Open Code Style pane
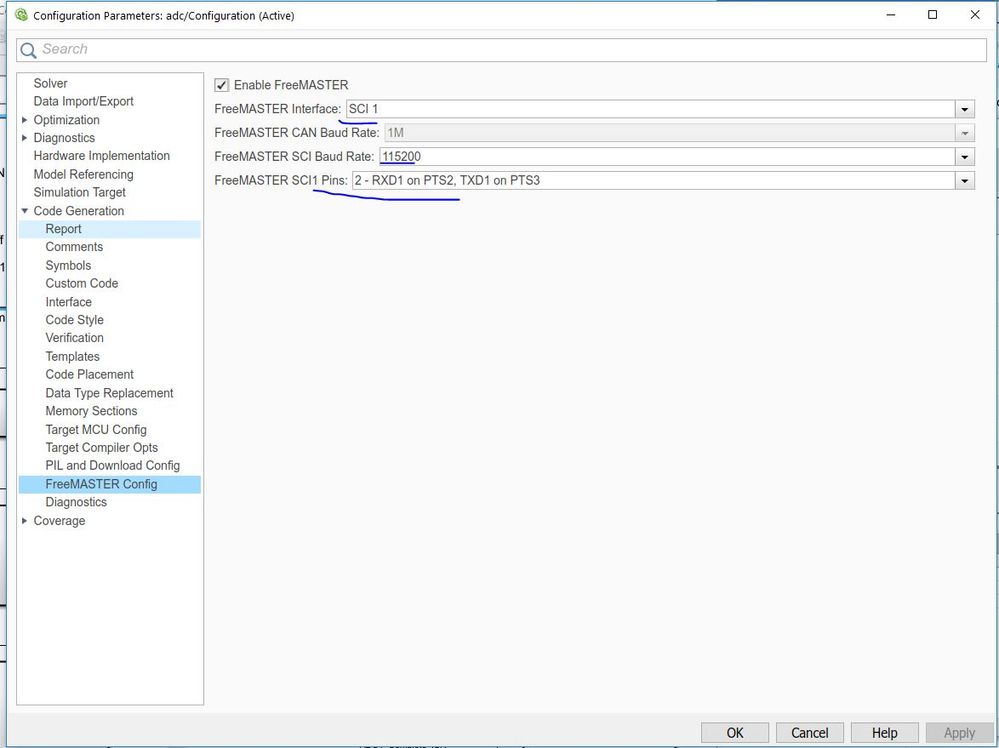 pyautogui.click(x=74, y=320)
